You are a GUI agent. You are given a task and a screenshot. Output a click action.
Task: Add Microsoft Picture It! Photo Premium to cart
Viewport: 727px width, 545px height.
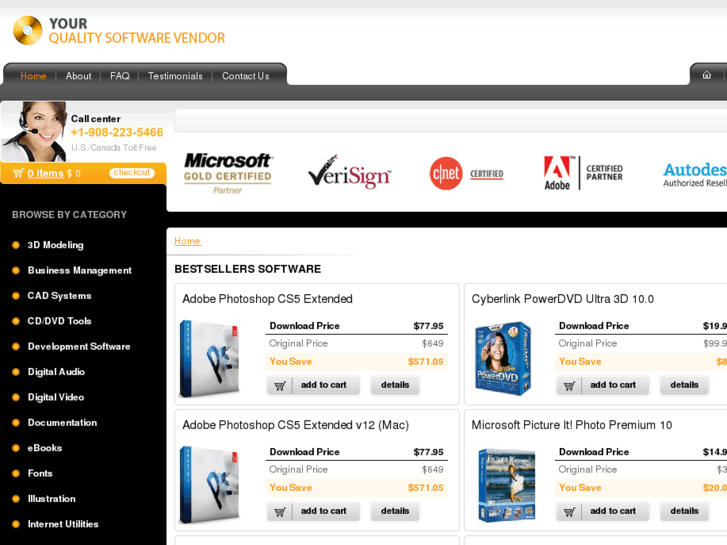603,511
